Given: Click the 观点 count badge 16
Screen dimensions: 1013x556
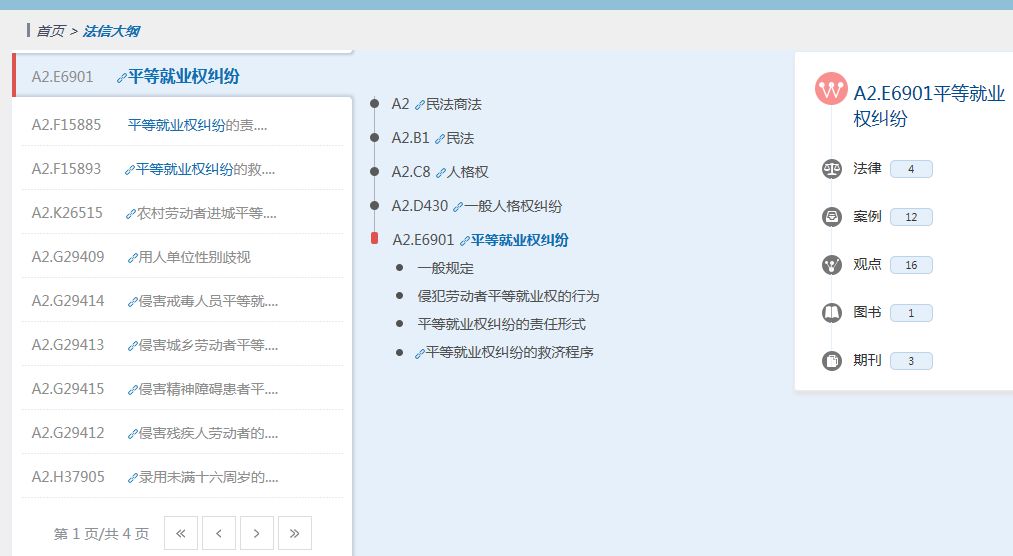Looking at the screenshot, I should (911, 265).
